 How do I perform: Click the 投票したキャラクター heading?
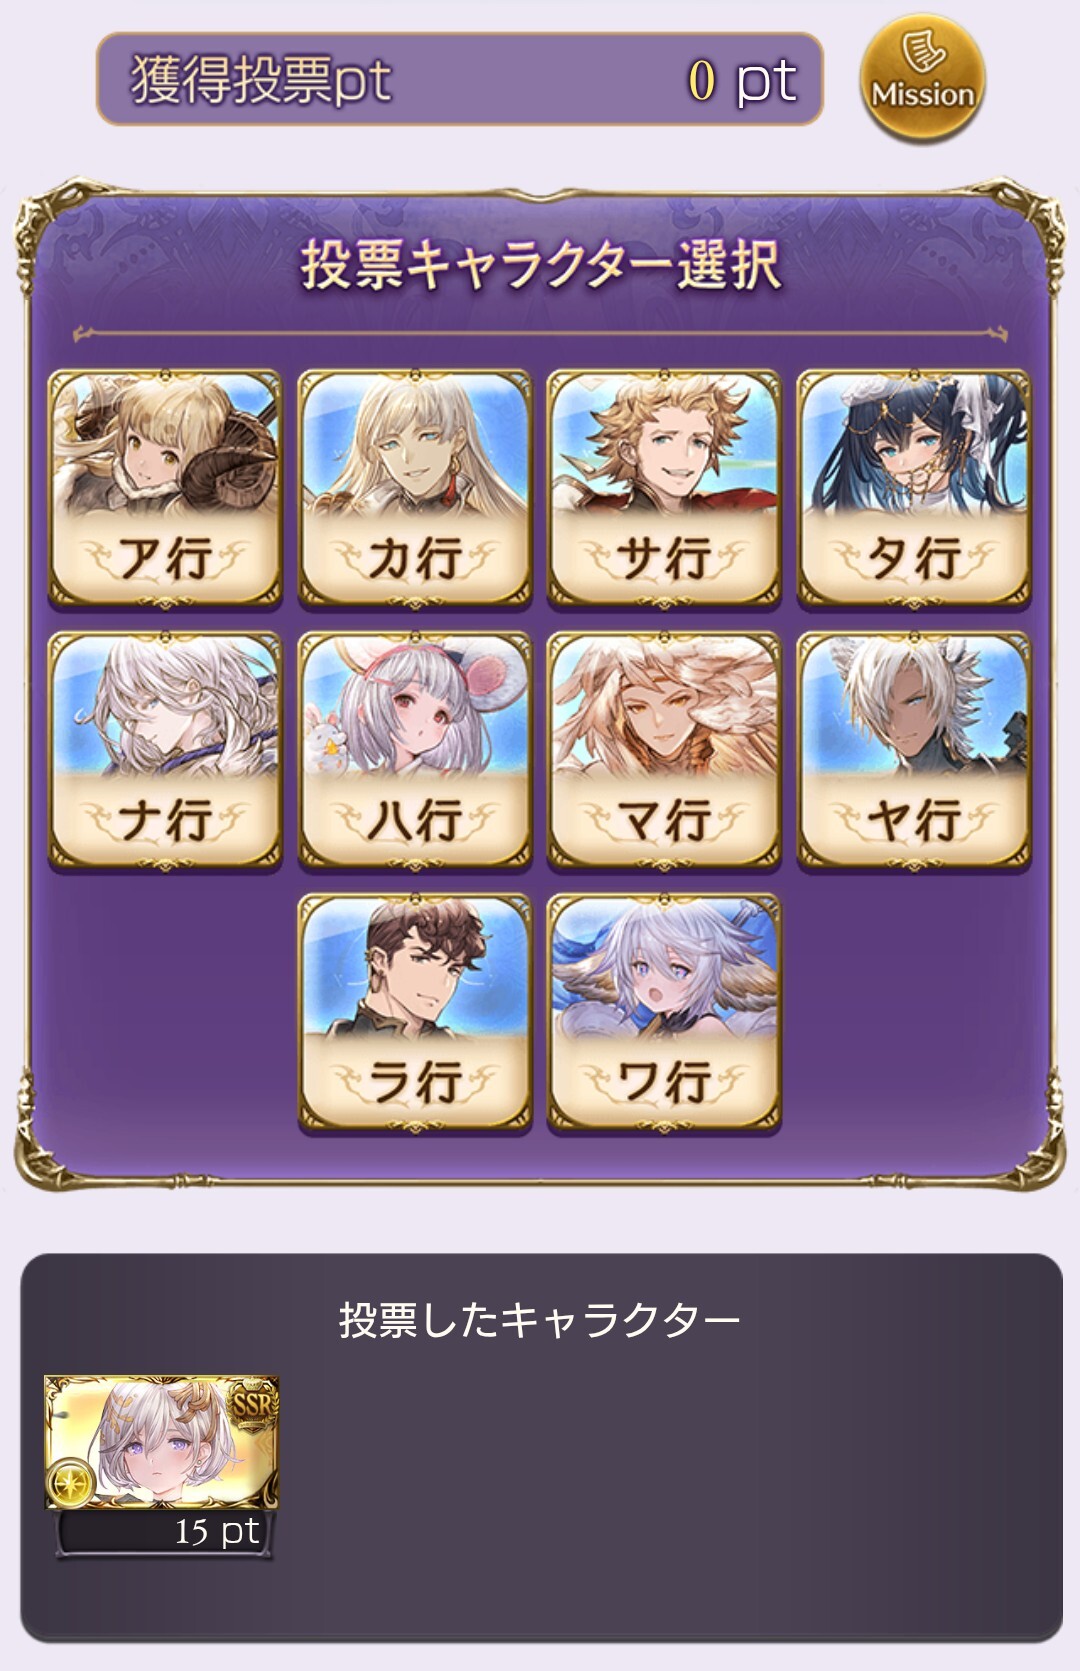(539, 1320)
